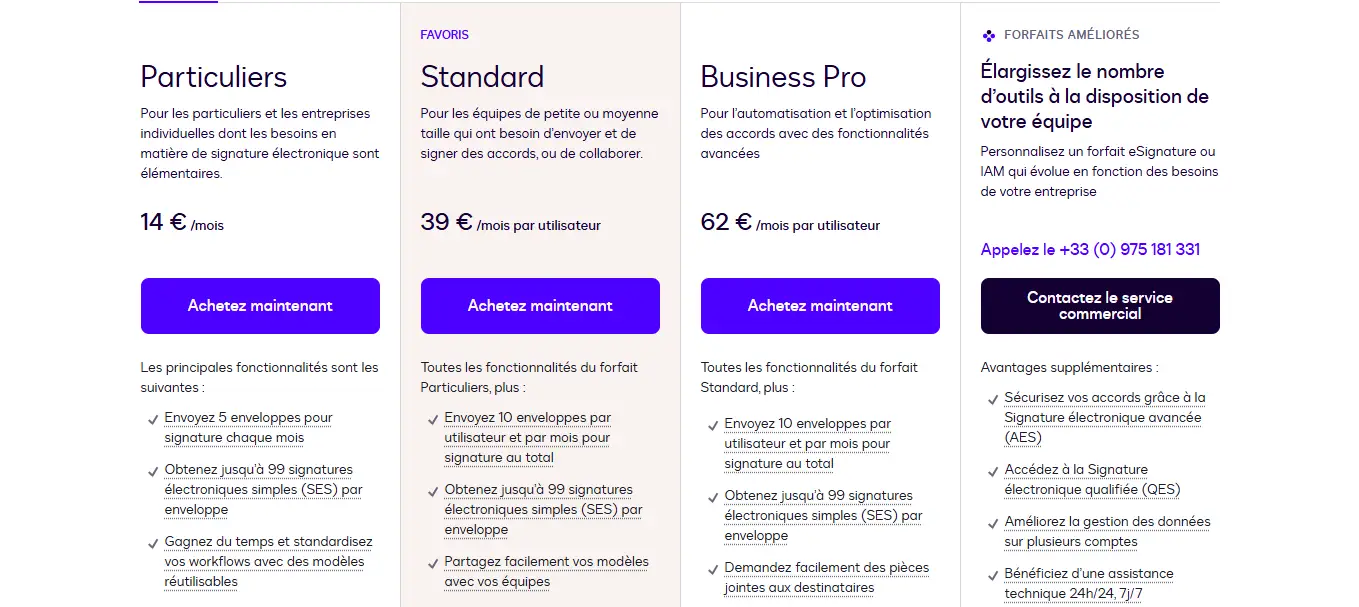The width and height of the screenshot is (1359, 607).
Task: Click "Achetez maintenant" under Business Pro
Action: pos(820,306)
